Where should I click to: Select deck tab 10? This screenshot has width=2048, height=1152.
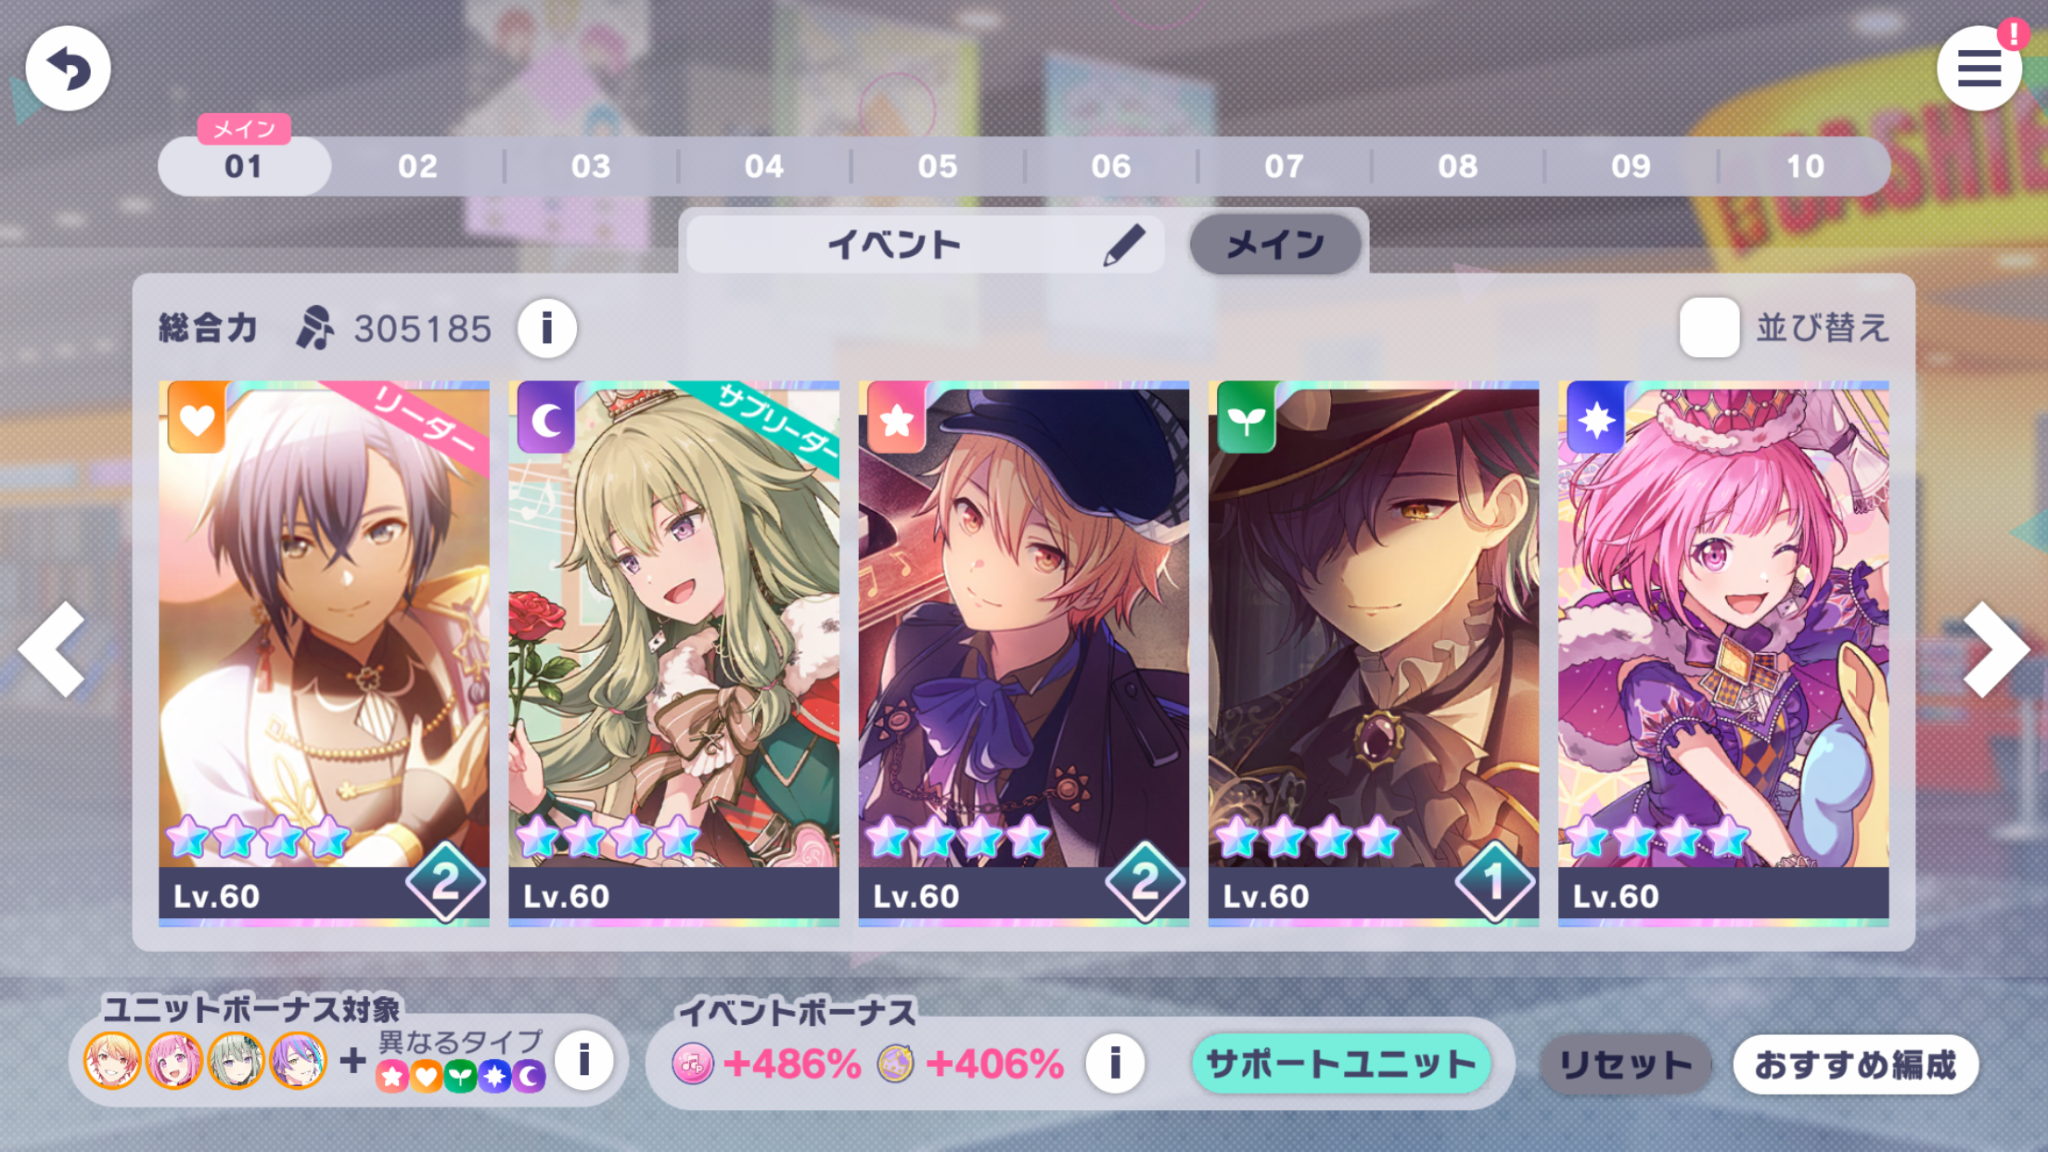1805,166
